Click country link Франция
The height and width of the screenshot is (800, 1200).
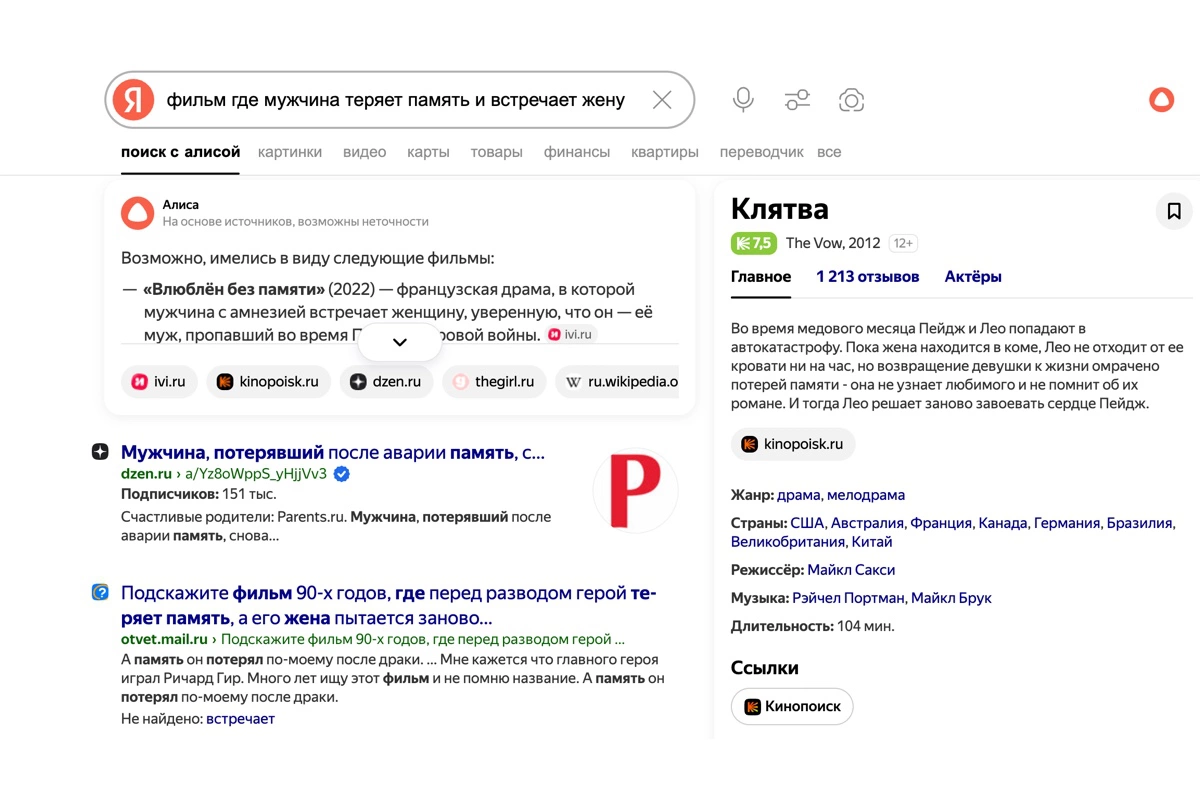tap(941, 523)
